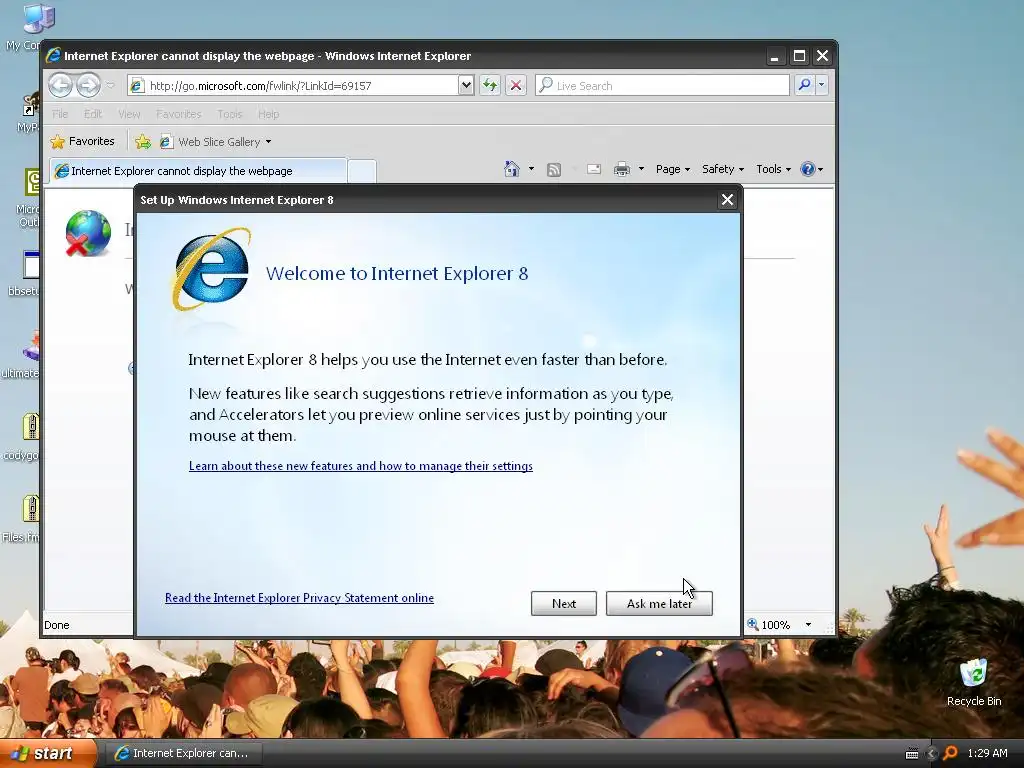Click the Forward navigation arrow
Screen dimensions: 1024x768
pos(88,85)
